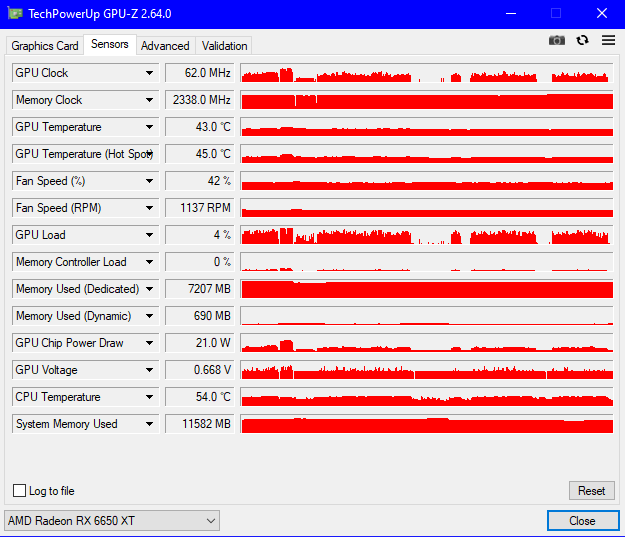Screen dimensions: 625x537
Task: Go to the Validation tab
Action: pos(224,46)
